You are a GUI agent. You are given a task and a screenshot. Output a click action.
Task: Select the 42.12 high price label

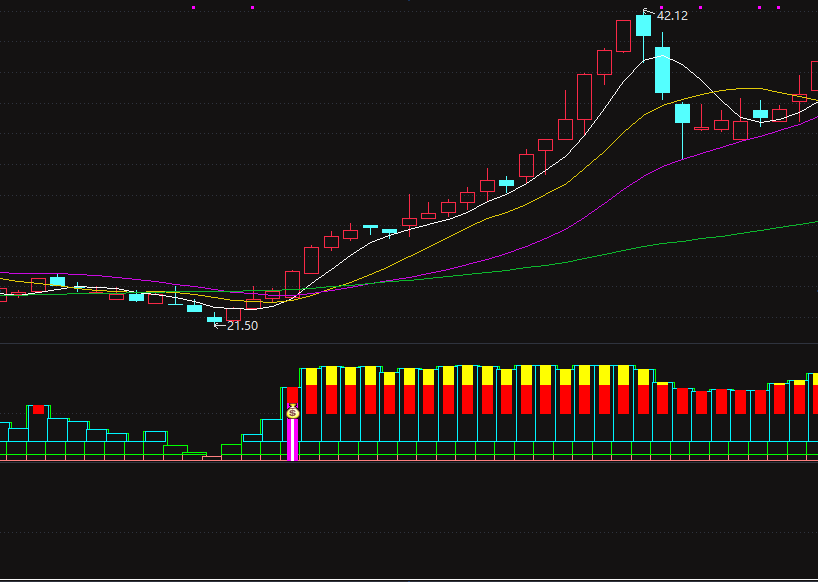coord(672,16)
